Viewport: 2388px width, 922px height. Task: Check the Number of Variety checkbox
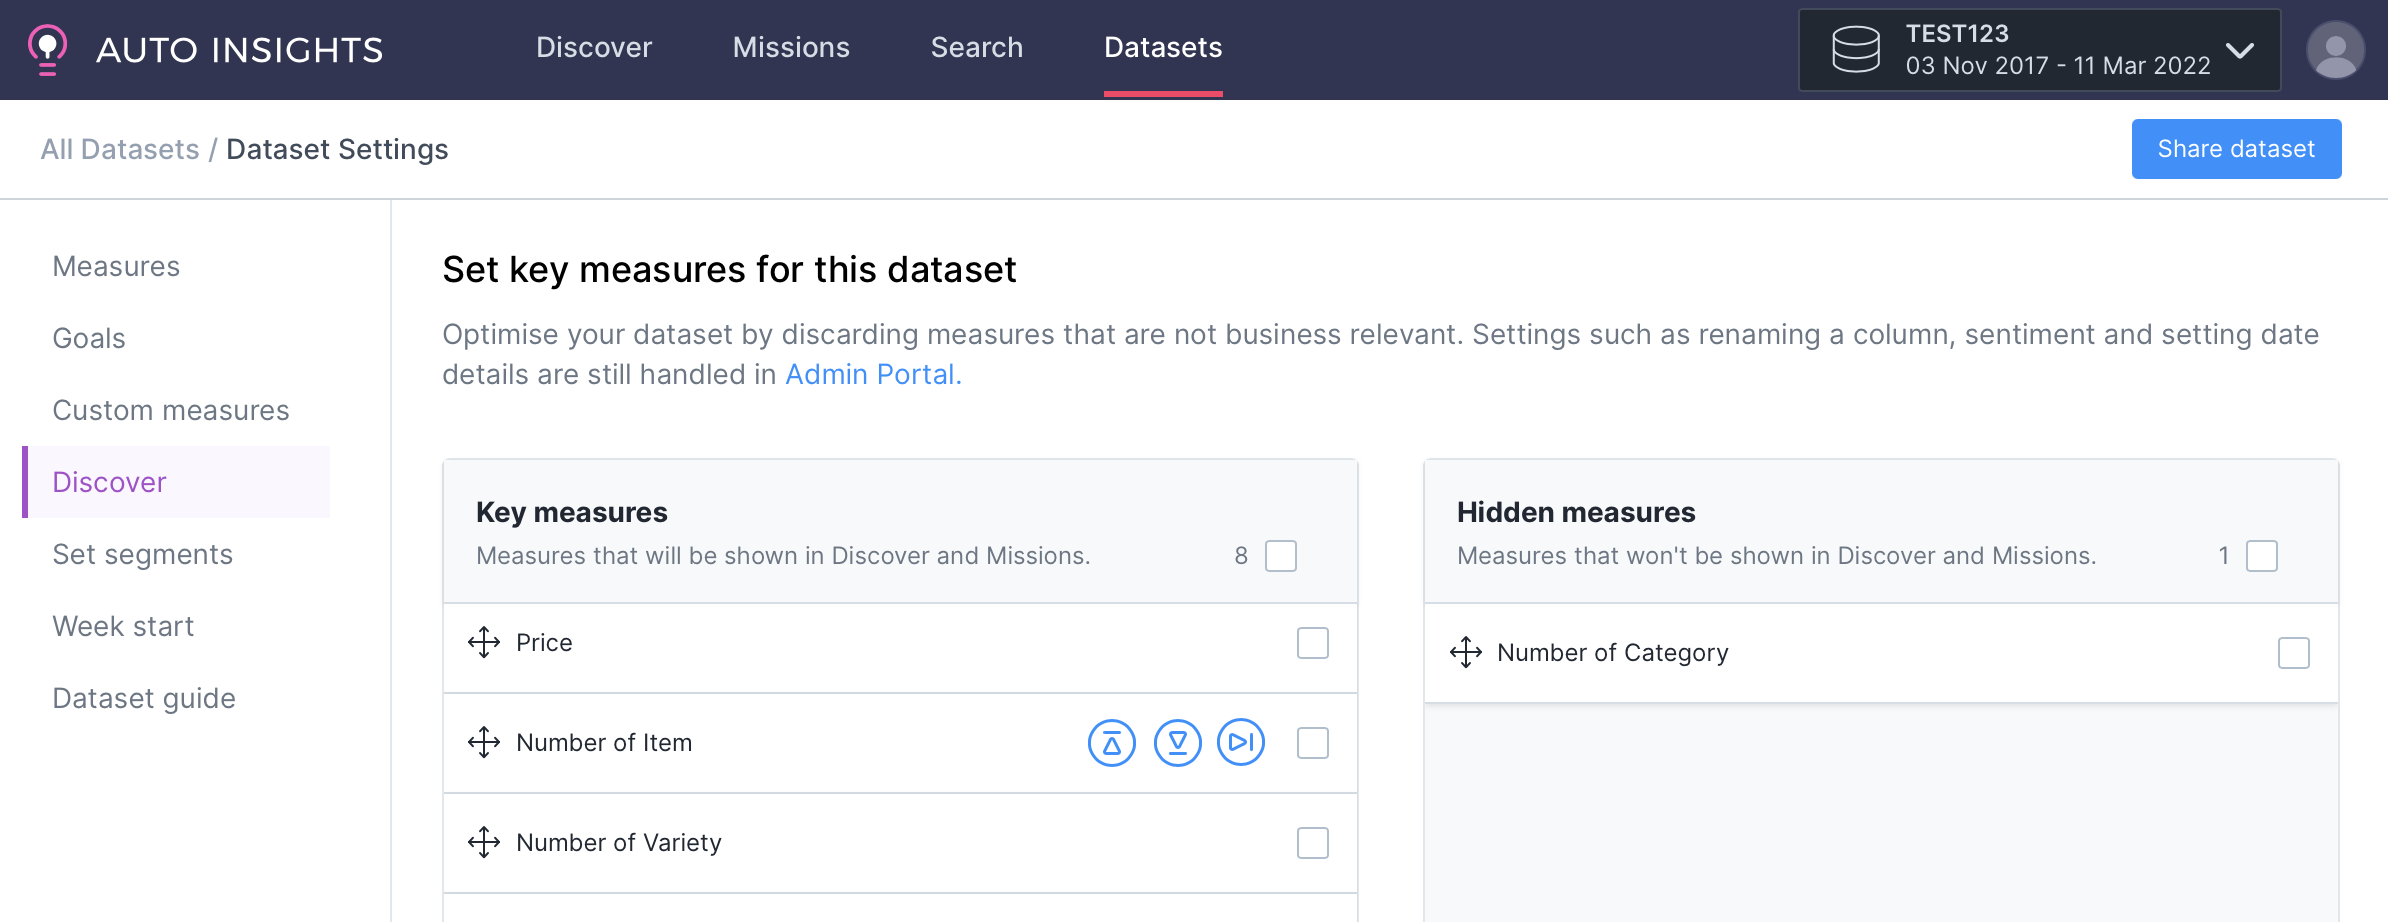[x=1313, y=843]
